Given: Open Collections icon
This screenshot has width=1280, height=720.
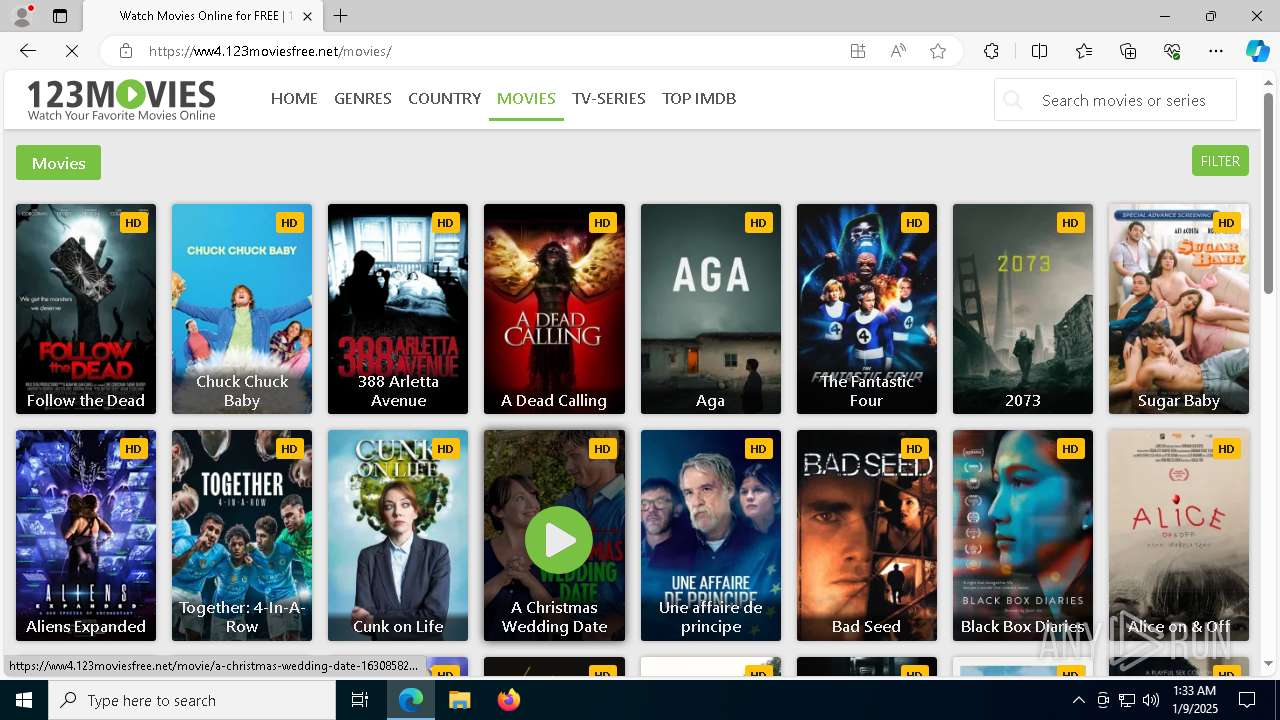Looking at the screenshot, I should coord(1128,51).
